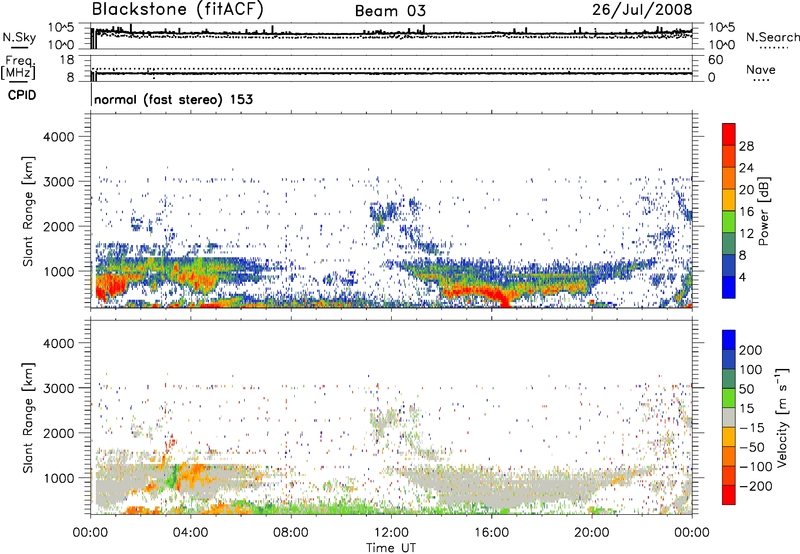
Task: Click the left 10^5 noise axis tick
Action: [x=62, y=27]
